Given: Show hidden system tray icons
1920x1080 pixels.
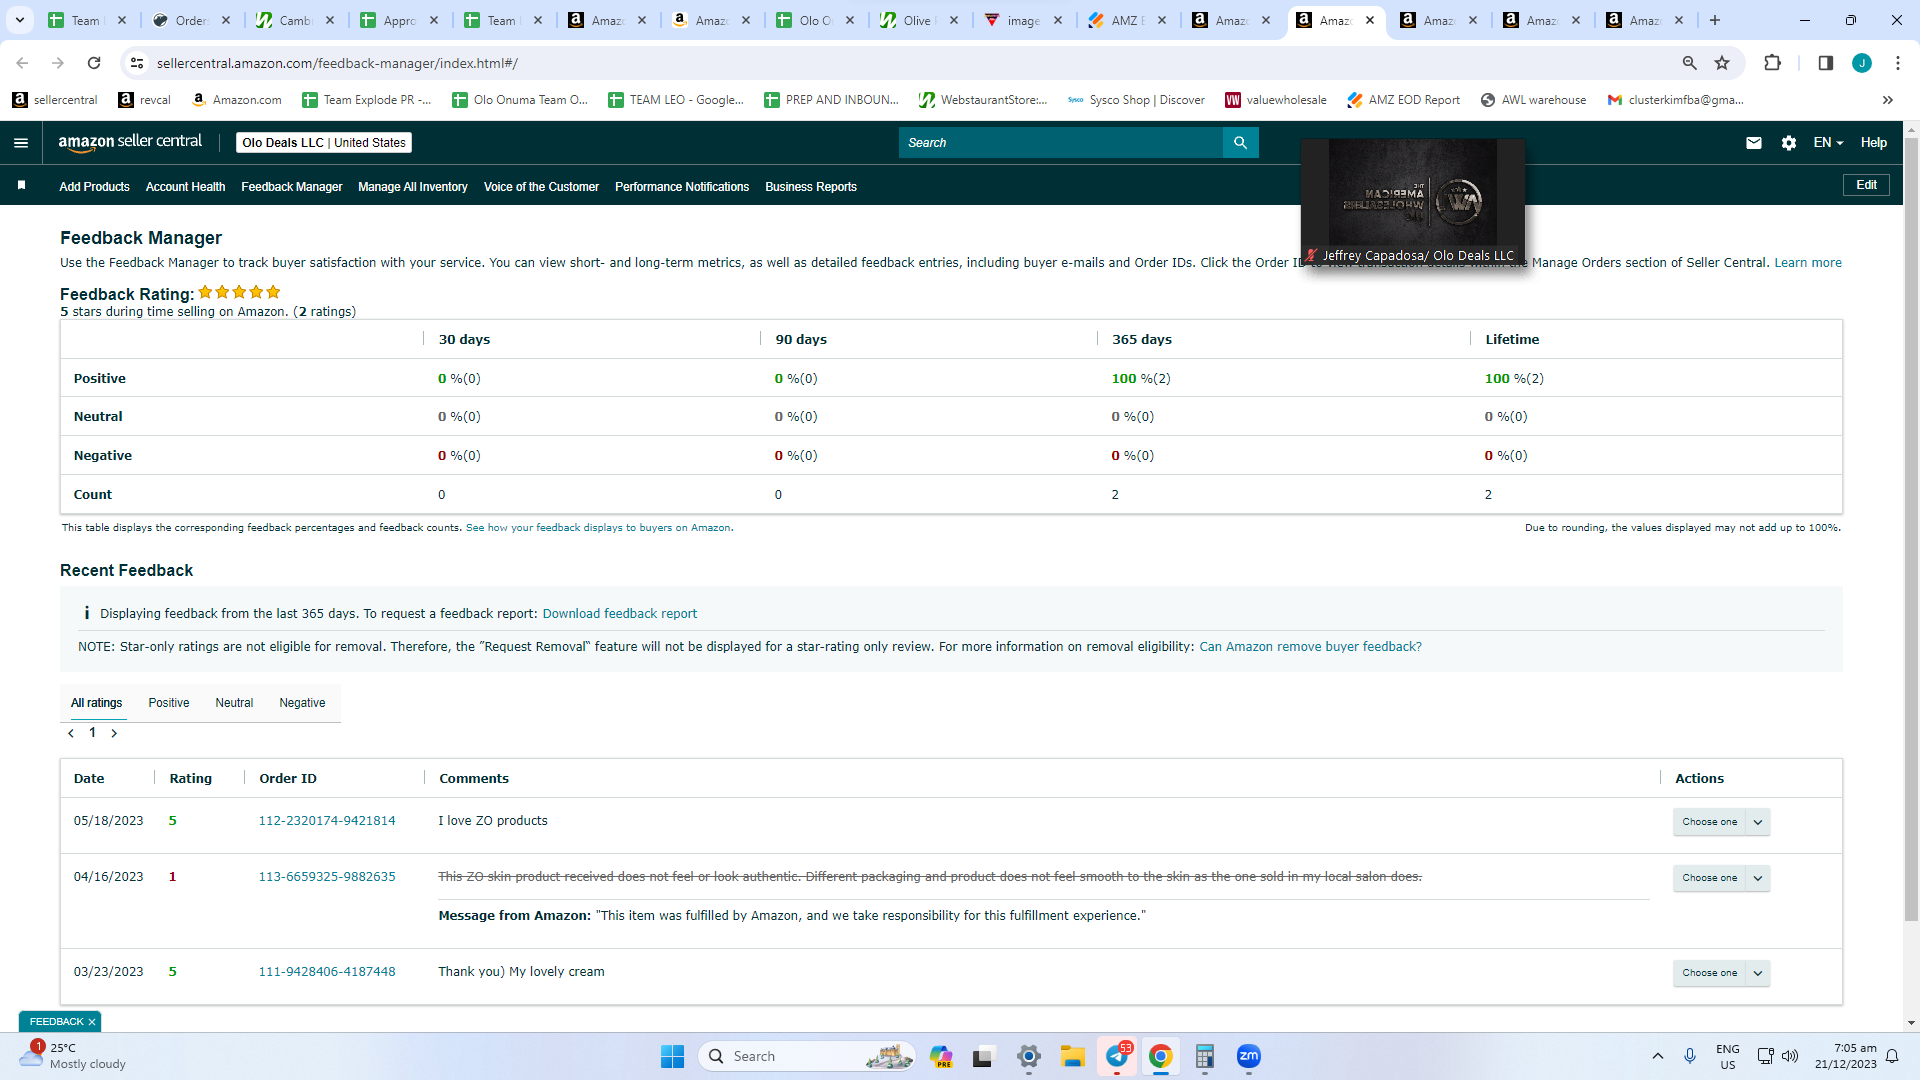Looking at the screenshot, I should tap(1657, 1056).
